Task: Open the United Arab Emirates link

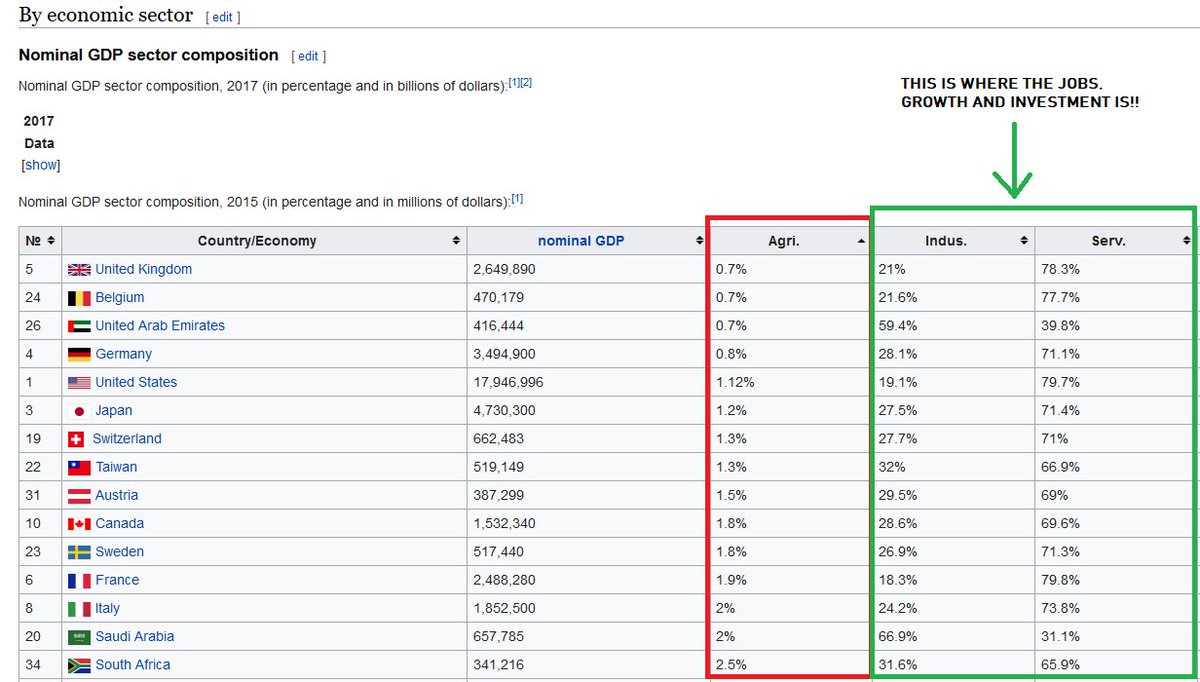Action: click(x=160, y=326)
